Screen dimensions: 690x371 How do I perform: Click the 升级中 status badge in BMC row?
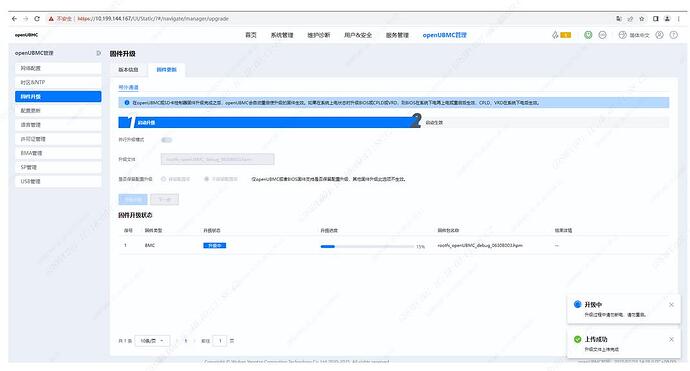214,246
